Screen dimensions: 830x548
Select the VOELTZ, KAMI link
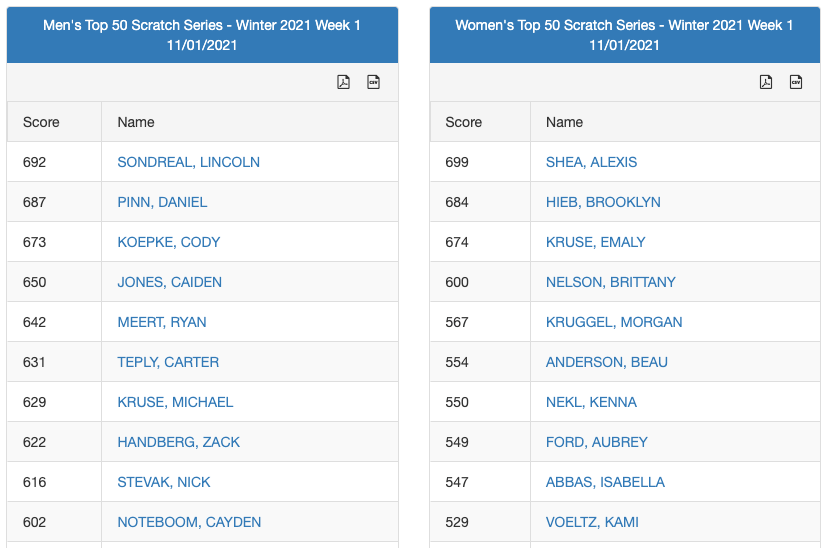[592, 522]
